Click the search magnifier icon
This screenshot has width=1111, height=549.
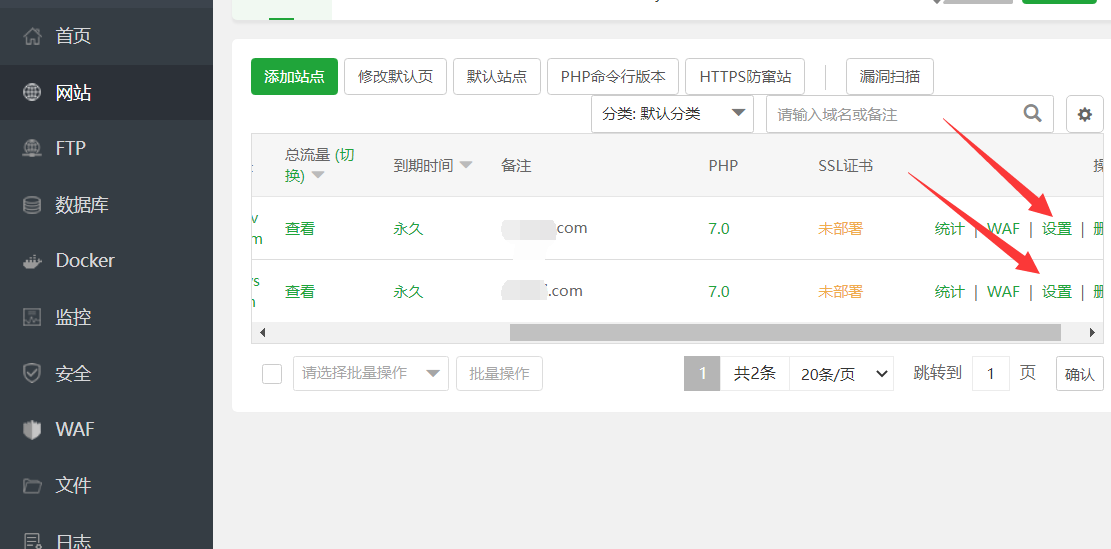1033,114
